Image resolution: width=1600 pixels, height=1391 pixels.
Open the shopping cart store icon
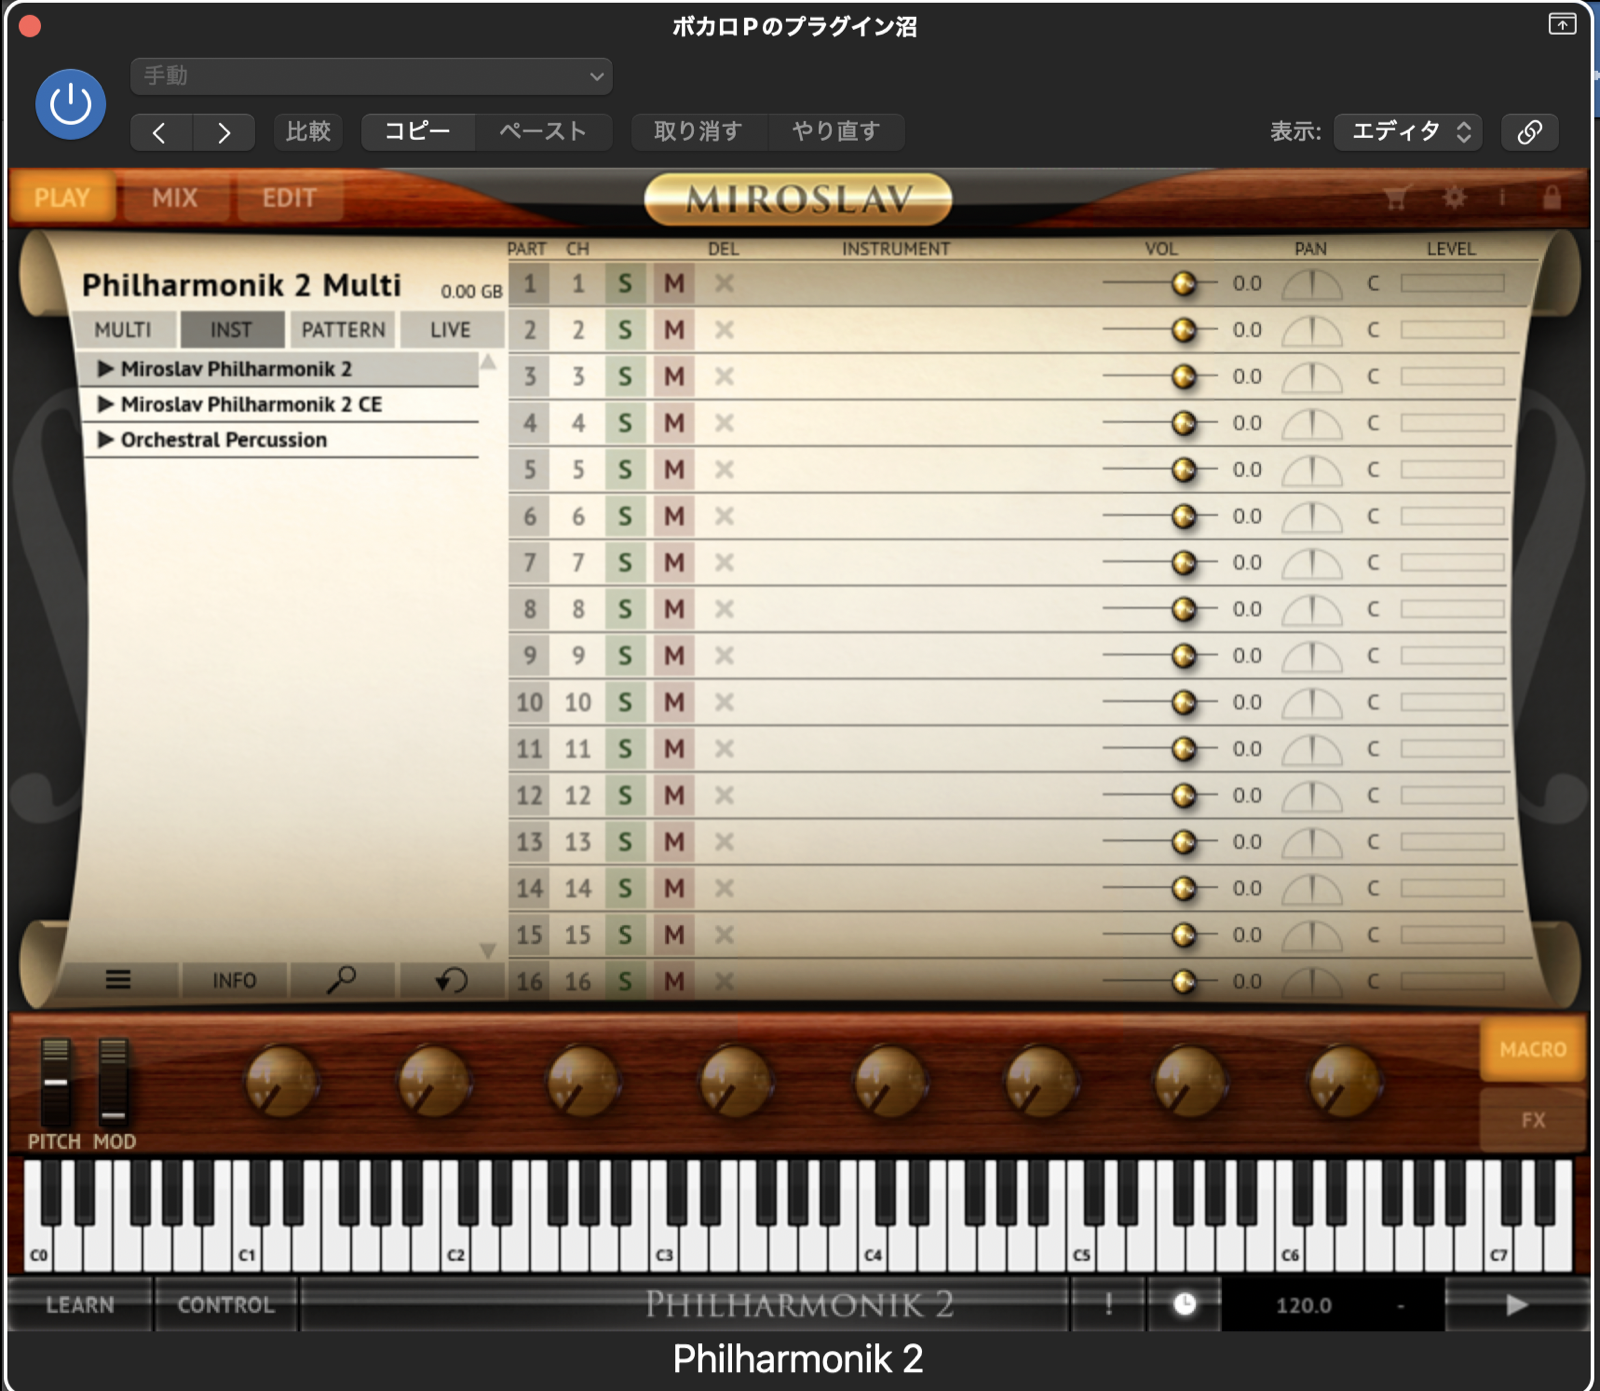[x=1396, y=198]
